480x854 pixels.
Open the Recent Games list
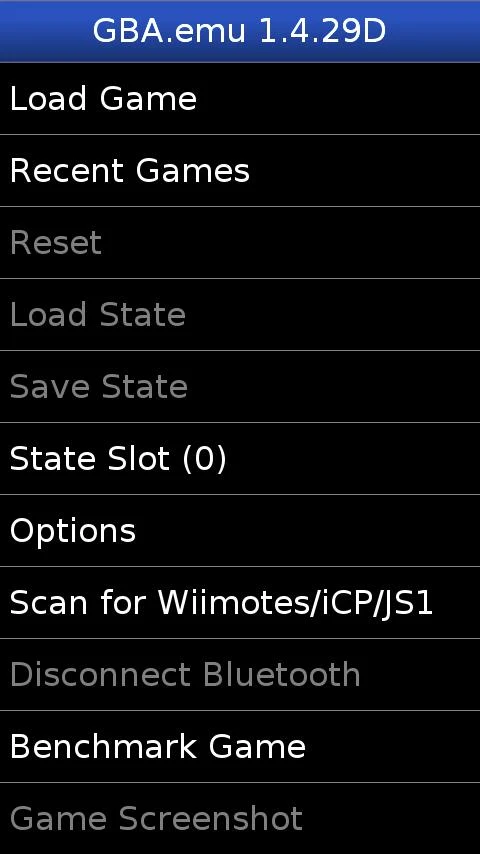pyautogui.click(x=240, y=170)
